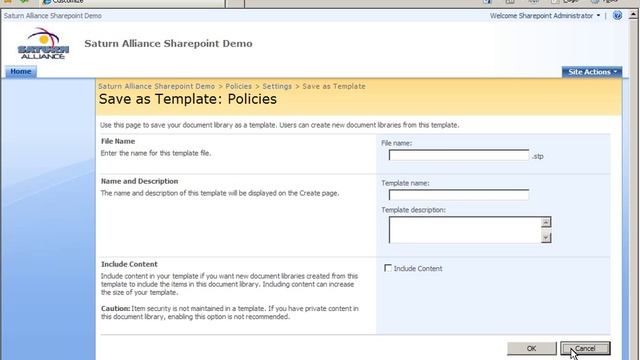Screen dimensions: 640x360
Task: Click 'Enter the name for this template file.' text
Action: pos(156,153)
